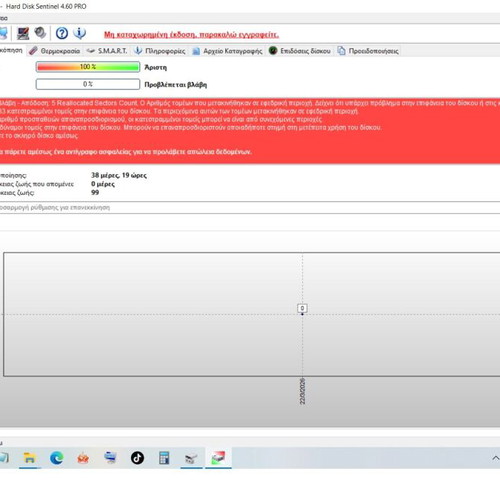This screenshot has height=500, width=500.
Task: Select the Αρχείο Καταγραφής tab
Action: [228, 51]
